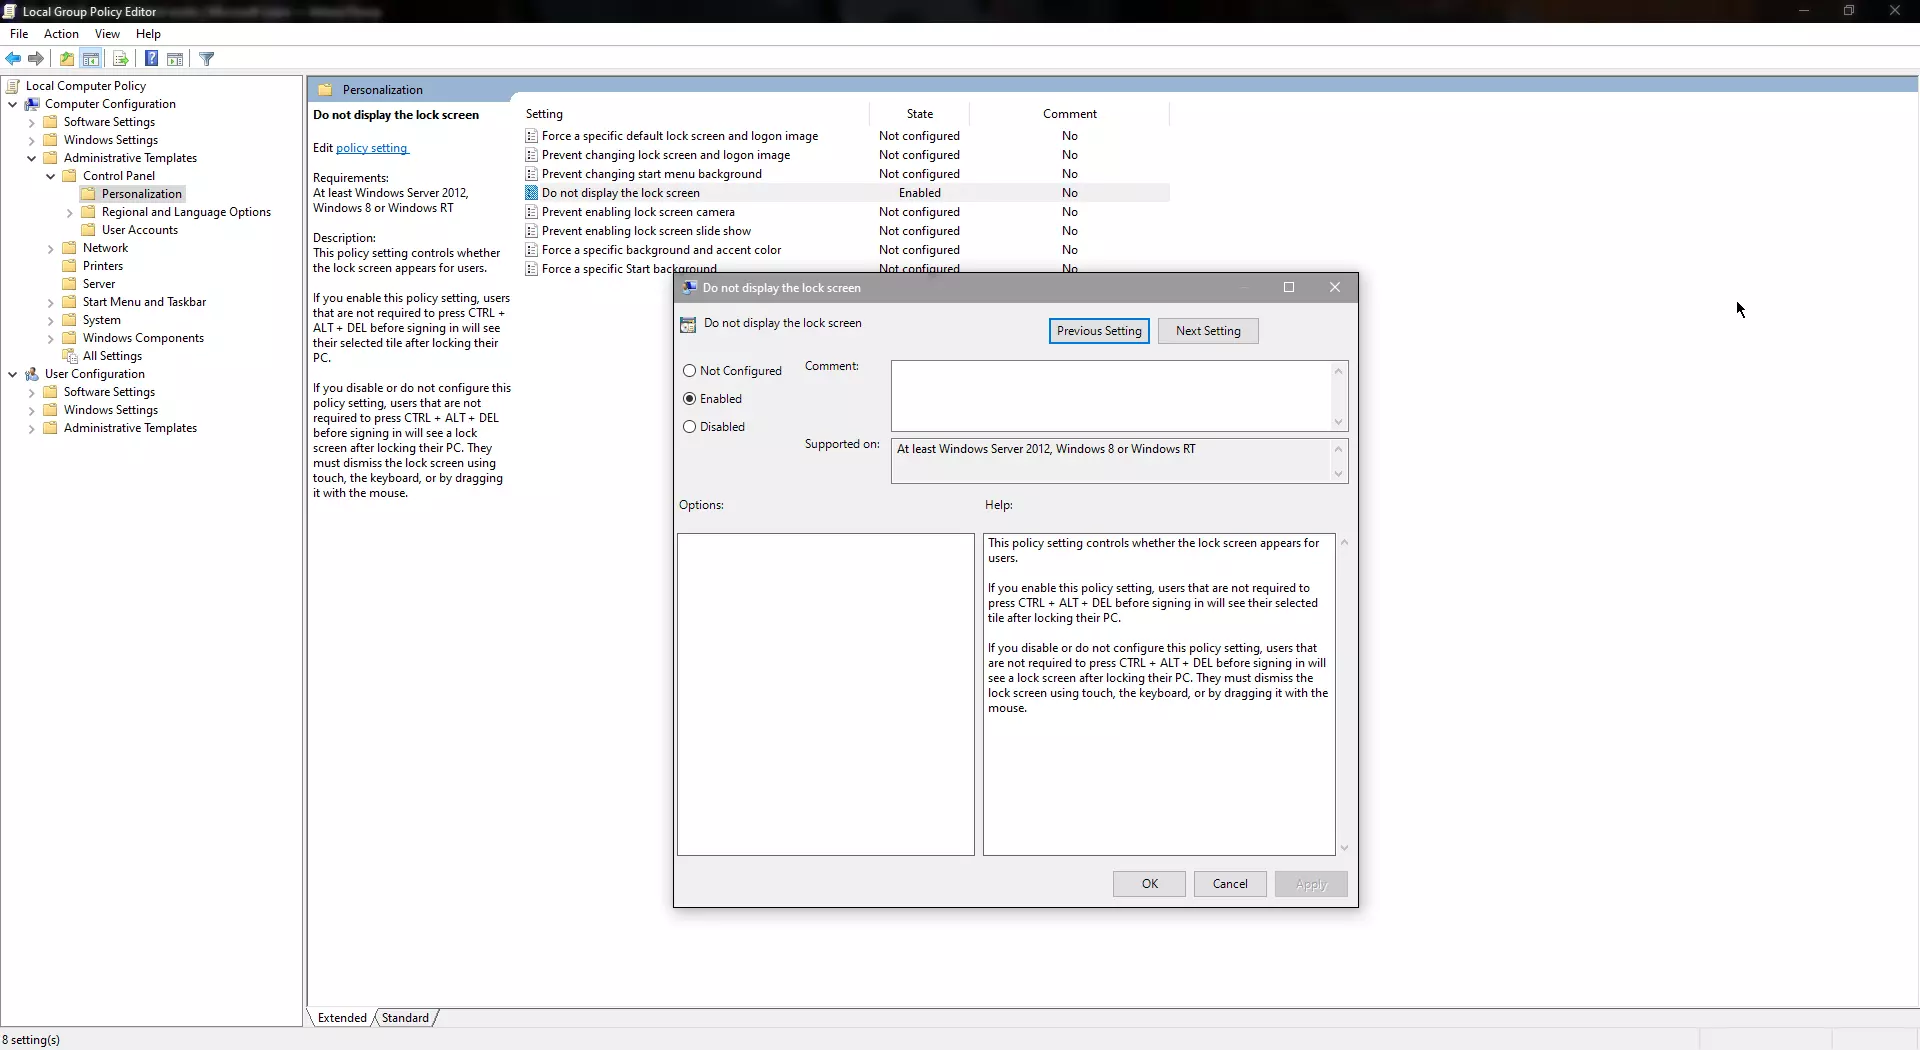Select the Disabled radio button
The height and width of the screenshot is (1050, 1920).
click(689, 427)
